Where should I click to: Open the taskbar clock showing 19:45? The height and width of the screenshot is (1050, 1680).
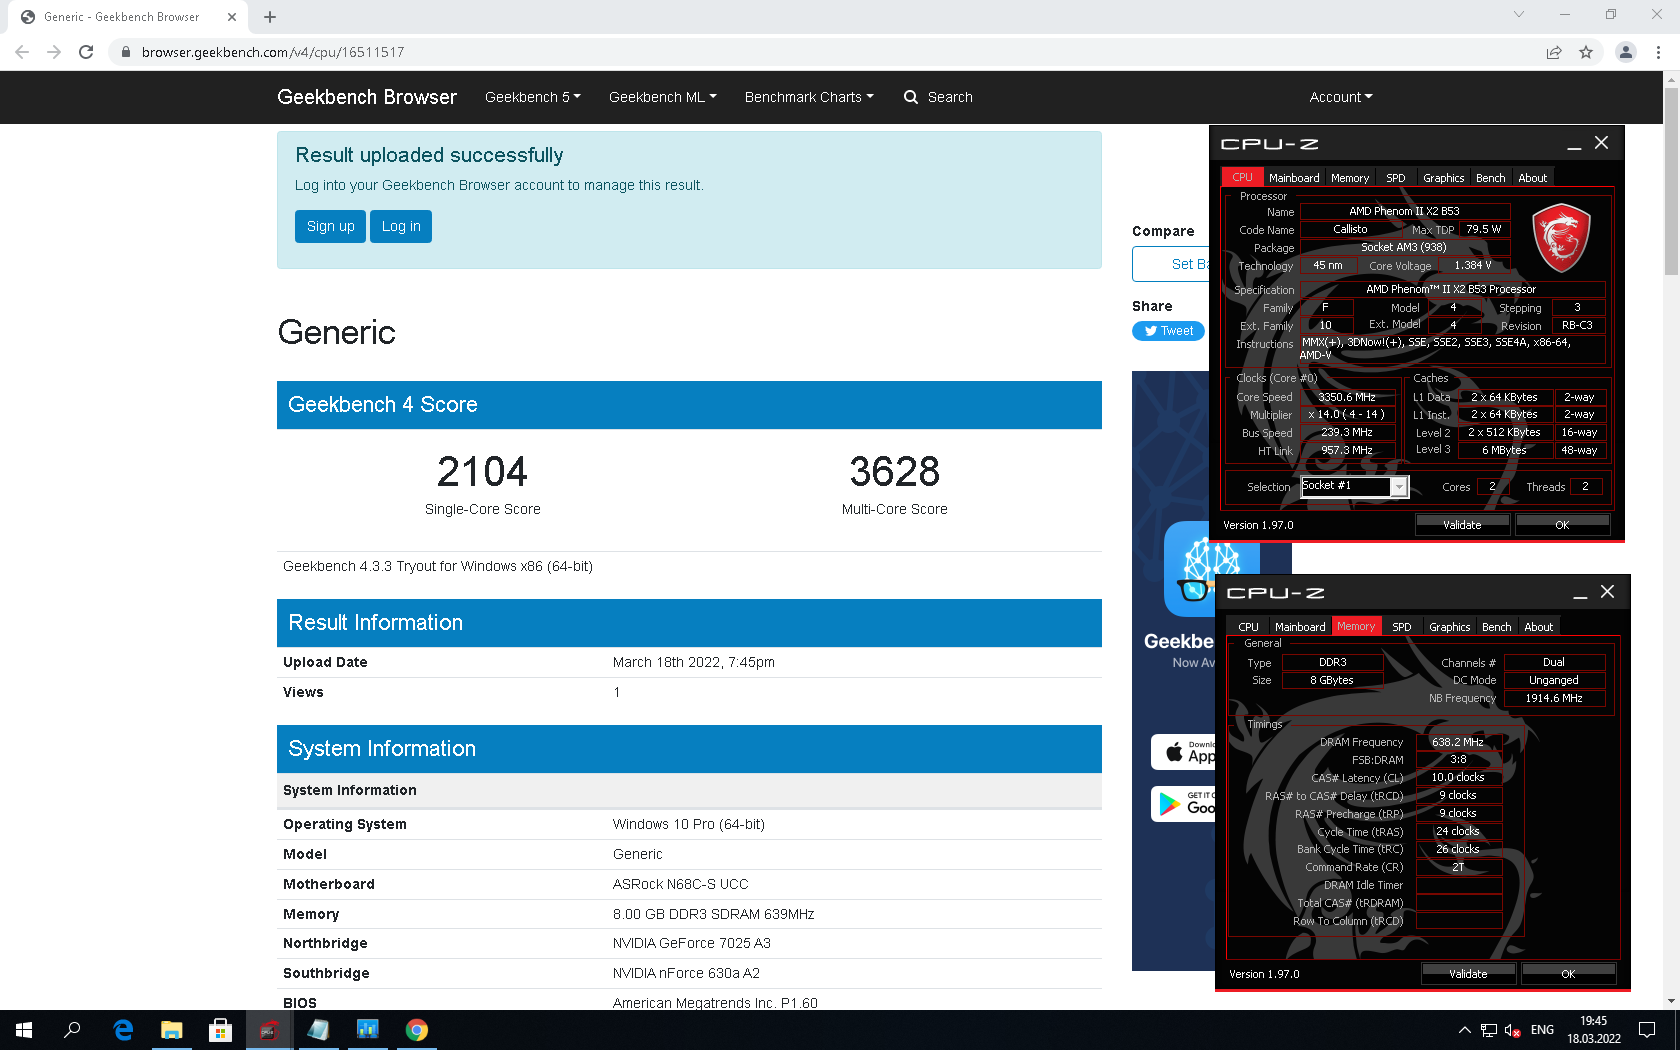click(x=1594, y=1030)
